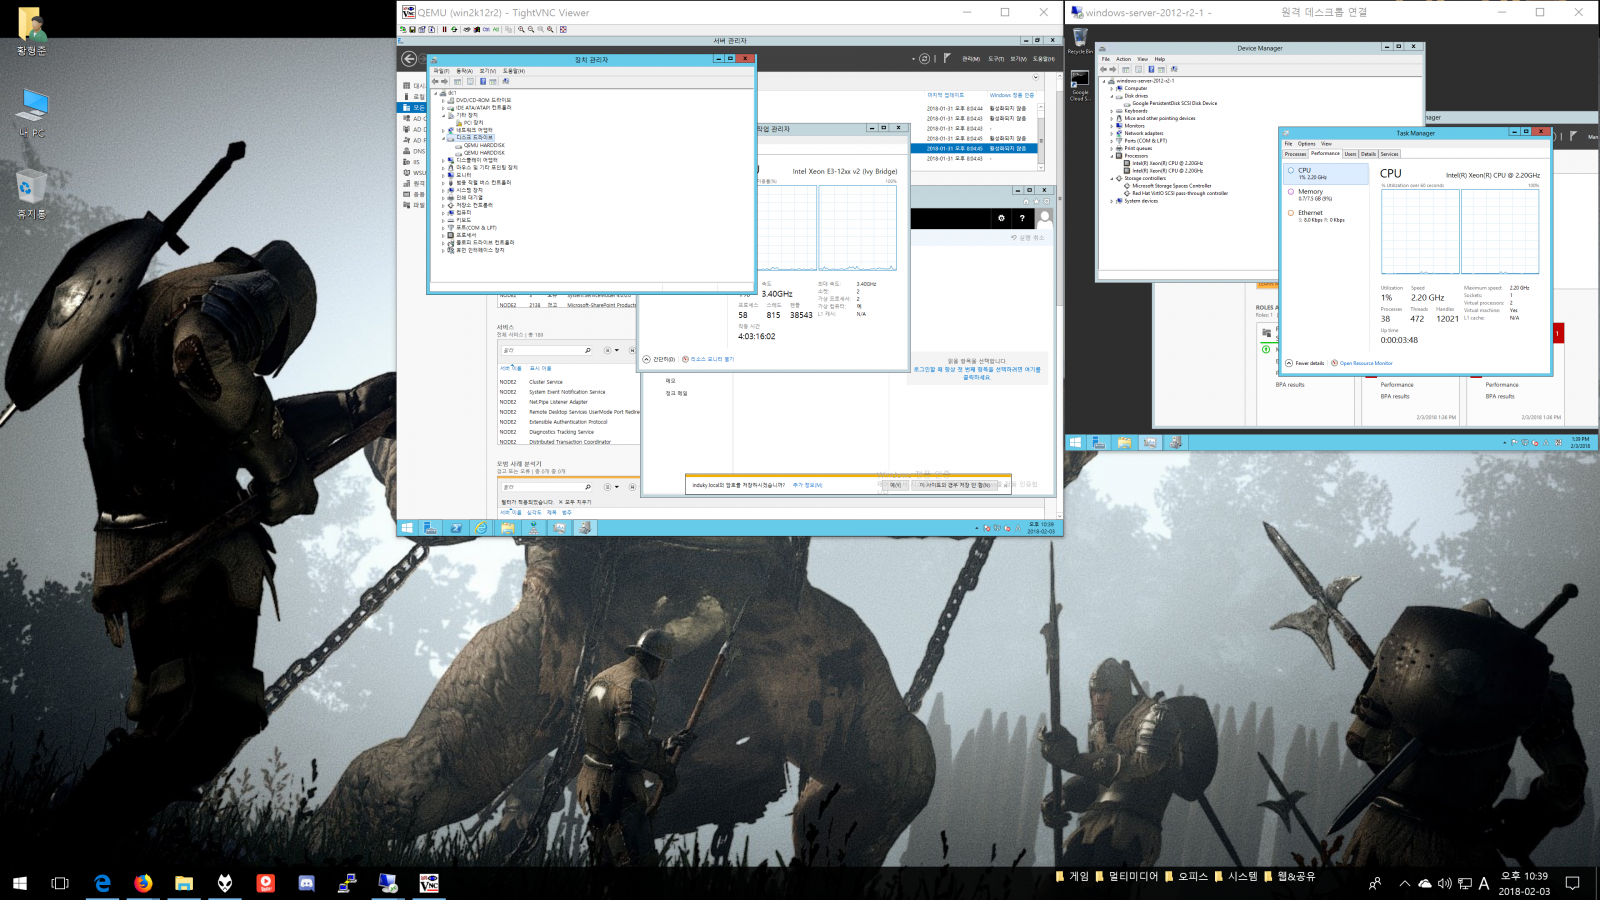Open the Action menu in Device Manager

click(x=1123, y=59)
